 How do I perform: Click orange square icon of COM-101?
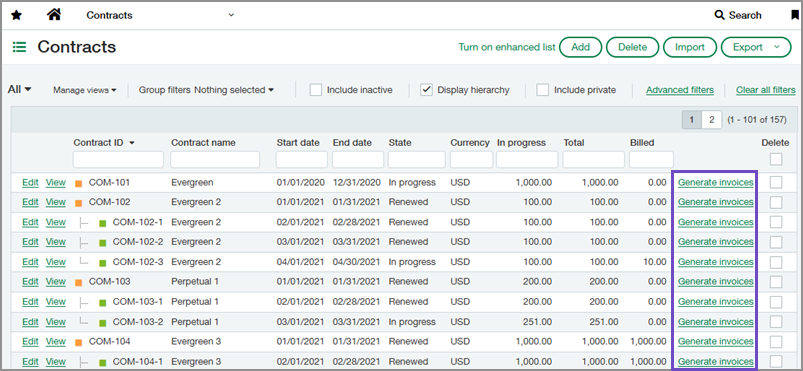pyautogui.click(x=78, y=183)
